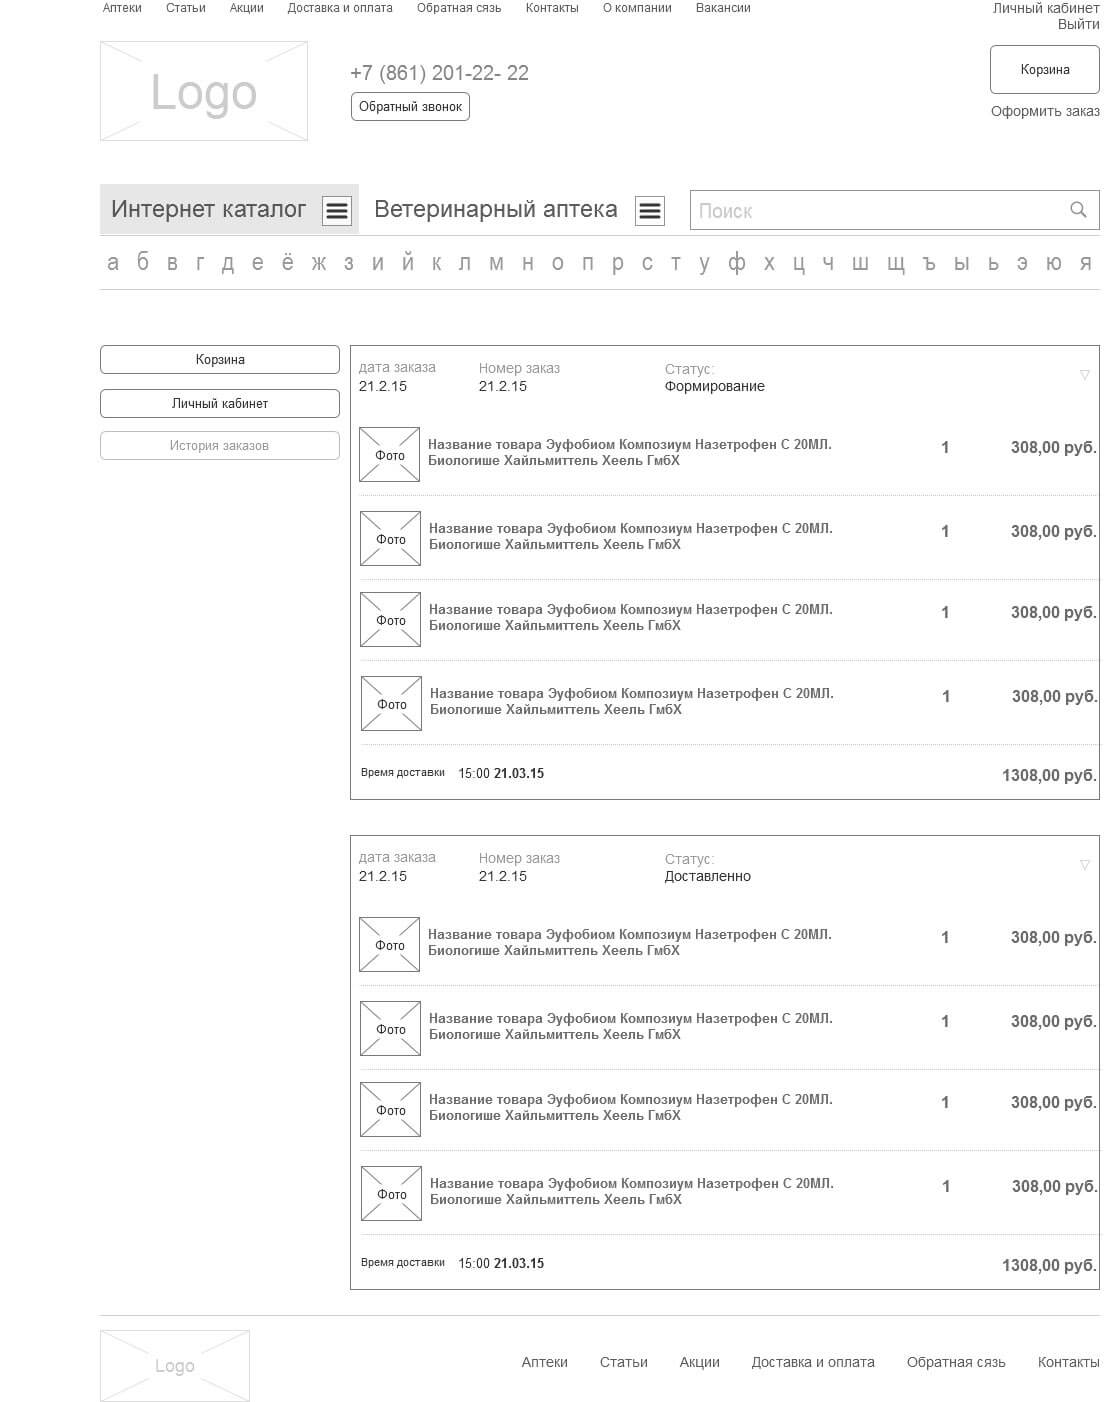Open the Корзина button in header
This screenshot has height=1402, width=1110.
(1045, 70)
